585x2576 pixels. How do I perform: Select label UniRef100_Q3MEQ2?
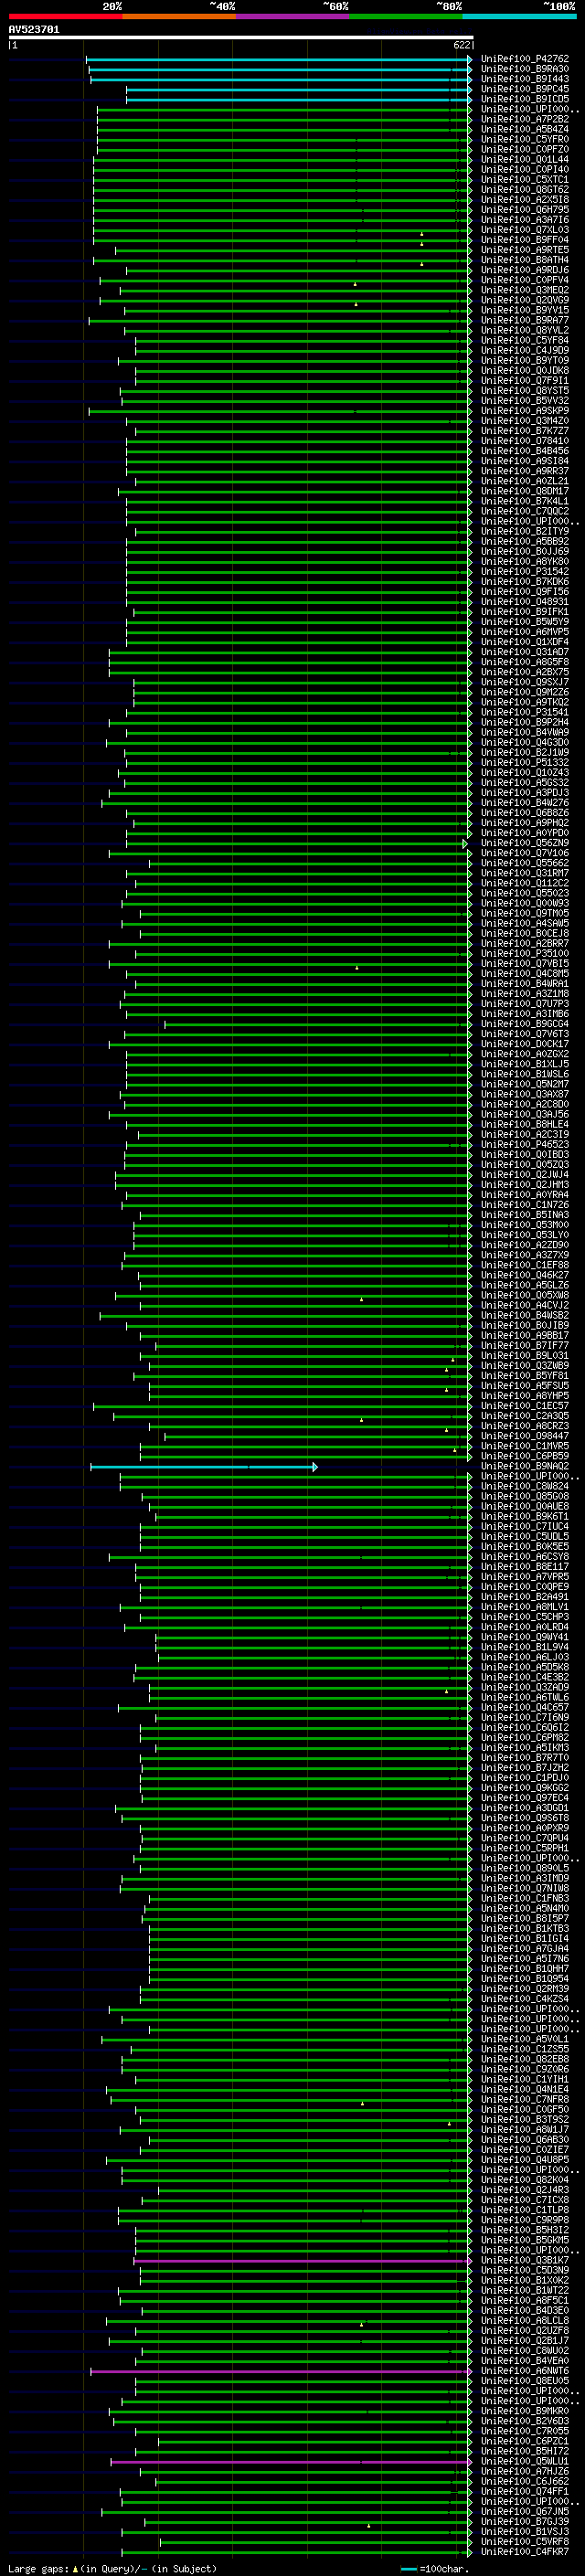pyautogui.click(x=524, y=290)
